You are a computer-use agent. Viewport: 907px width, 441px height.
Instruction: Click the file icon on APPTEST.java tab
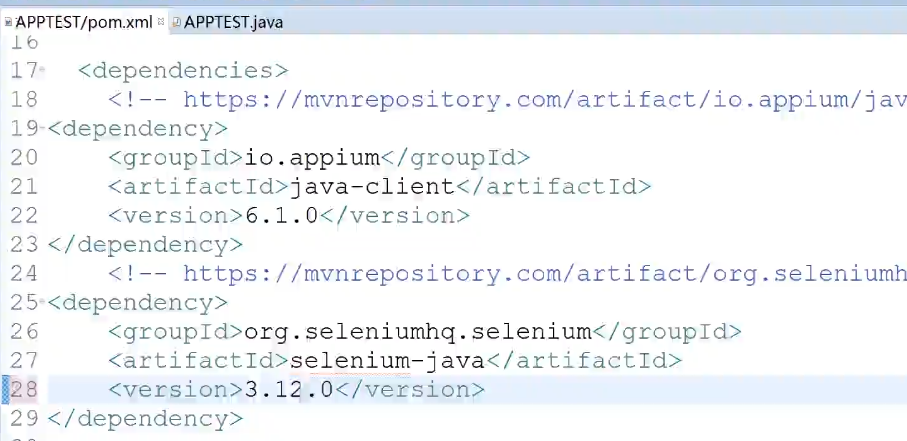[176, 23]
